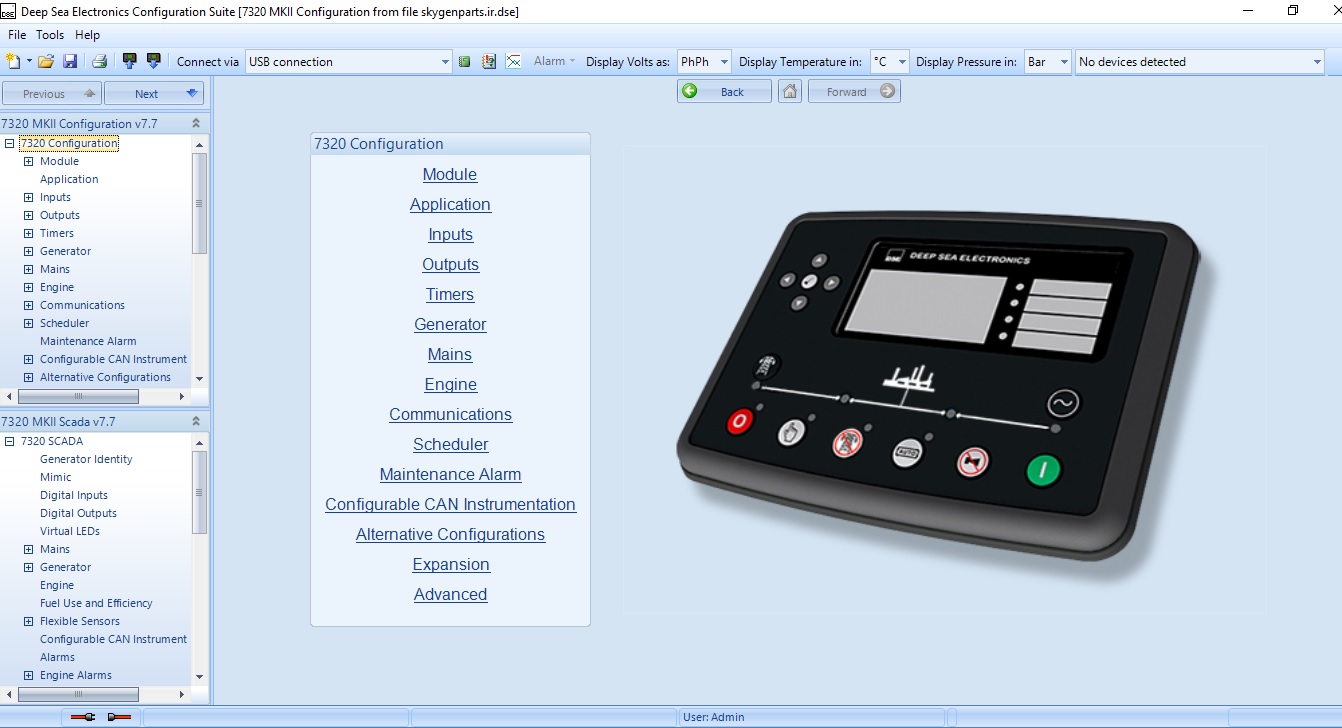Click the Timers link in the 7320 Configuration panel
Image resolution: width=1342 pixels, height=728 pixels.
(450, 294)
